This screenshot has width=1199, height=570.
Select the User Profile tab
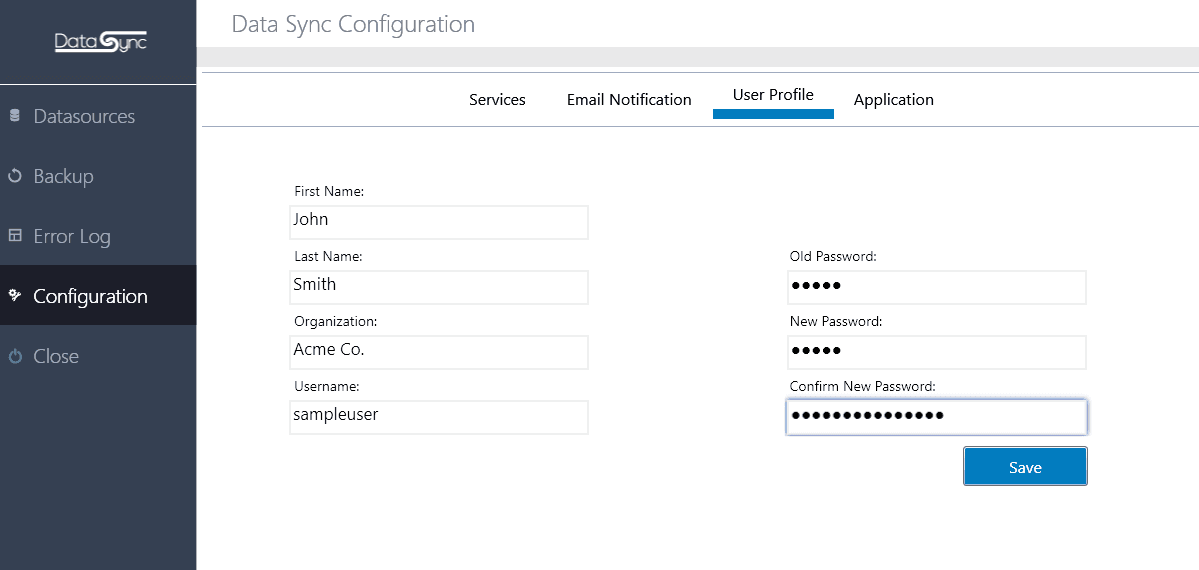(x=773, y=99)
